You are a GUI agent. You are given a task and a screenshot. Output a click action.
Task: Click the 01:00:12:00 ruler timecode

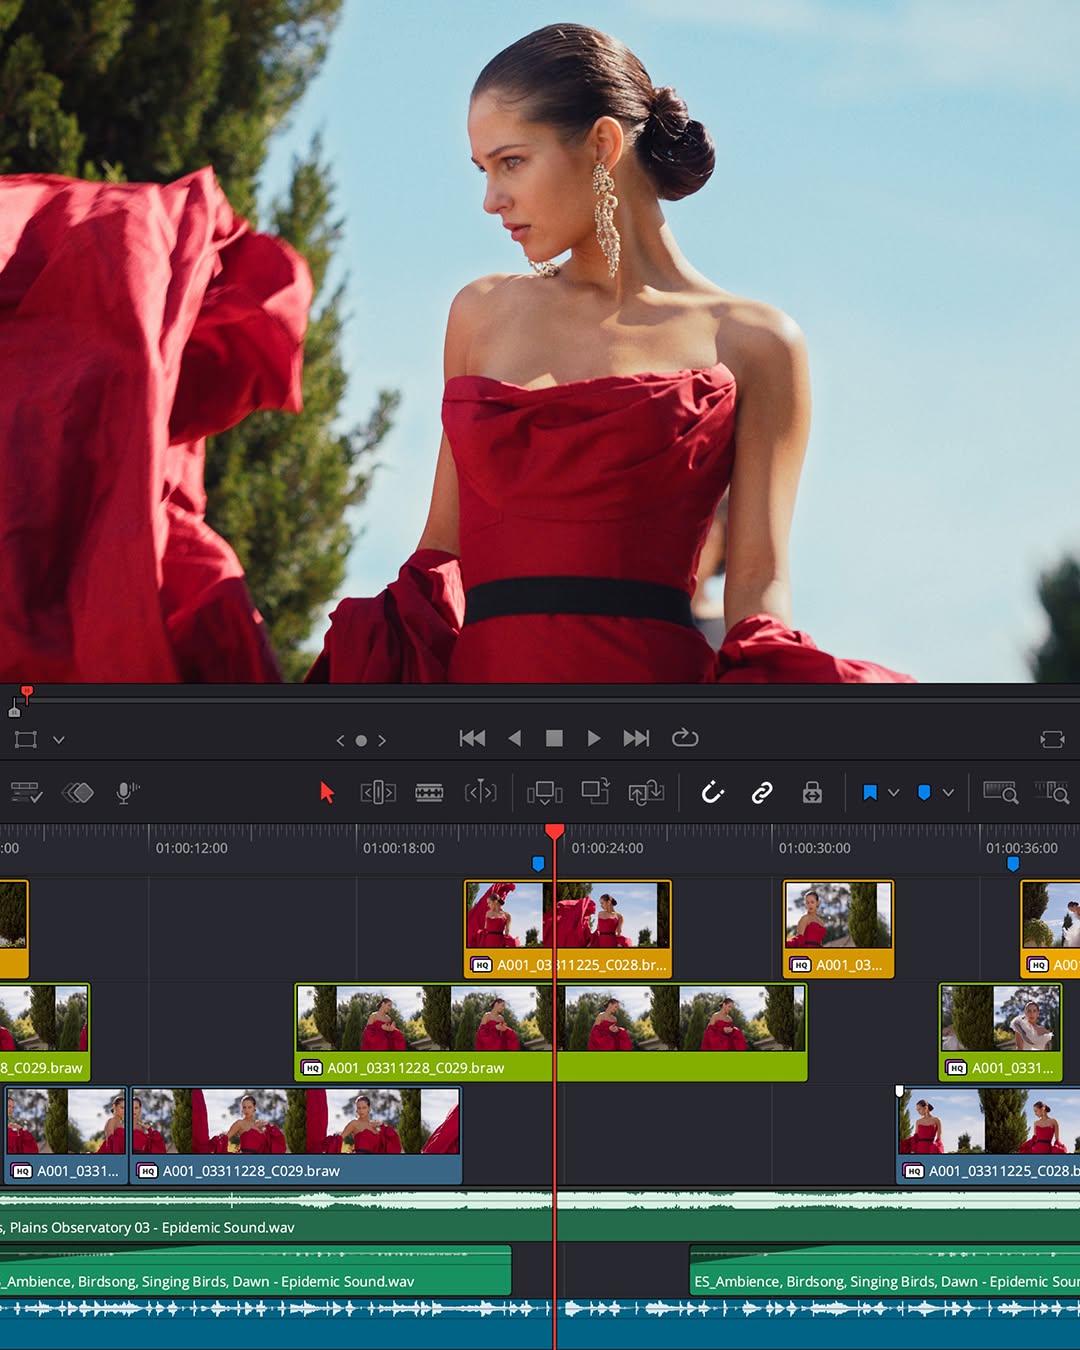tap(191, 848)
